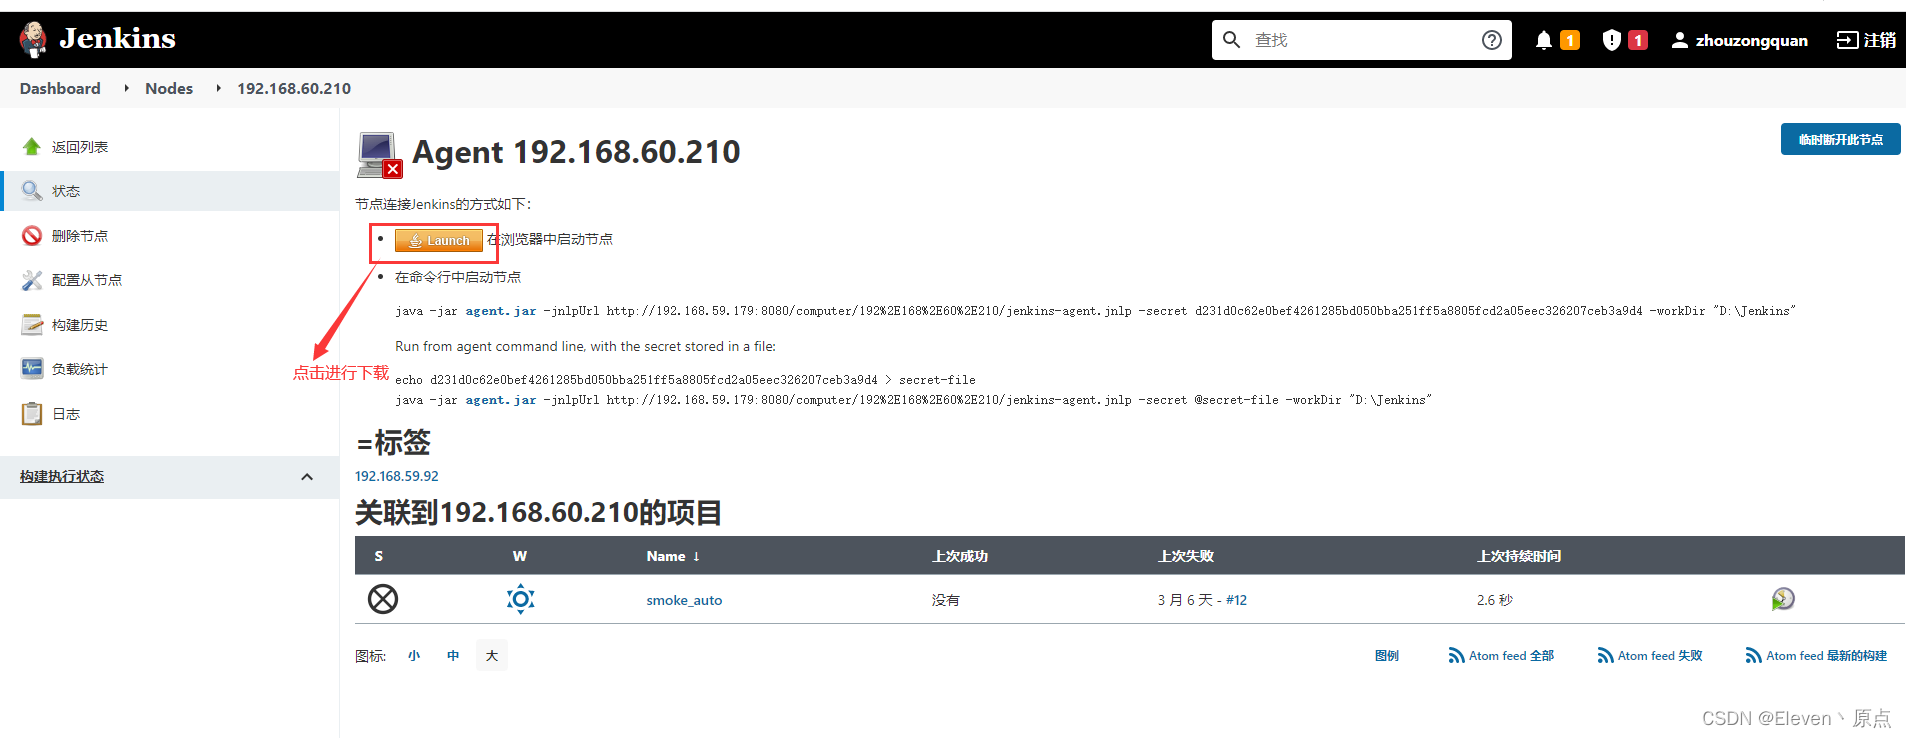Open the 图例 legend link
Screen dimensions: 1906x738
(x=1387, y=656)
